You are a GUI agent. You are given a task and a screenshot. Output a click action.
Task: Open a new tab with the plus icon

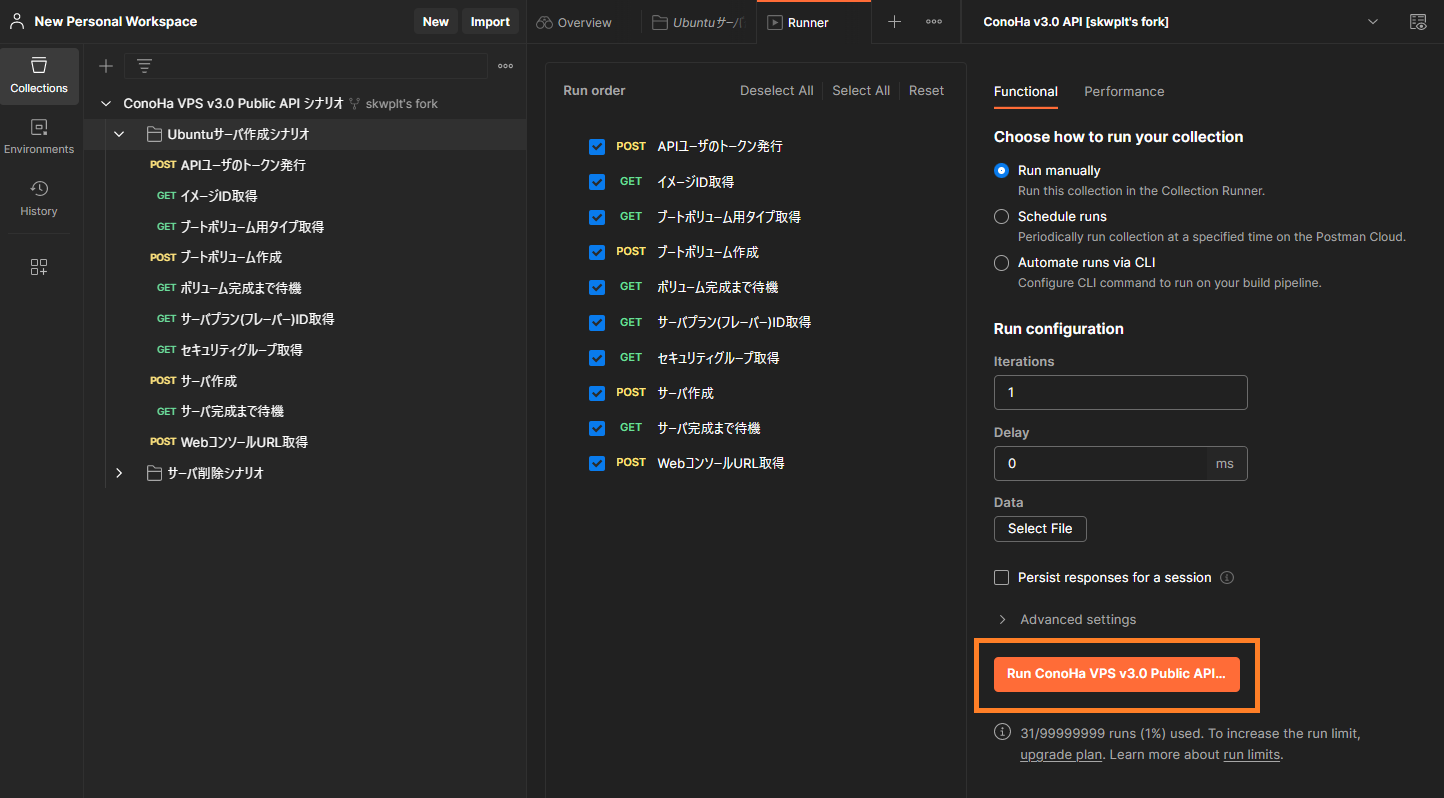(x=895, y=22)
